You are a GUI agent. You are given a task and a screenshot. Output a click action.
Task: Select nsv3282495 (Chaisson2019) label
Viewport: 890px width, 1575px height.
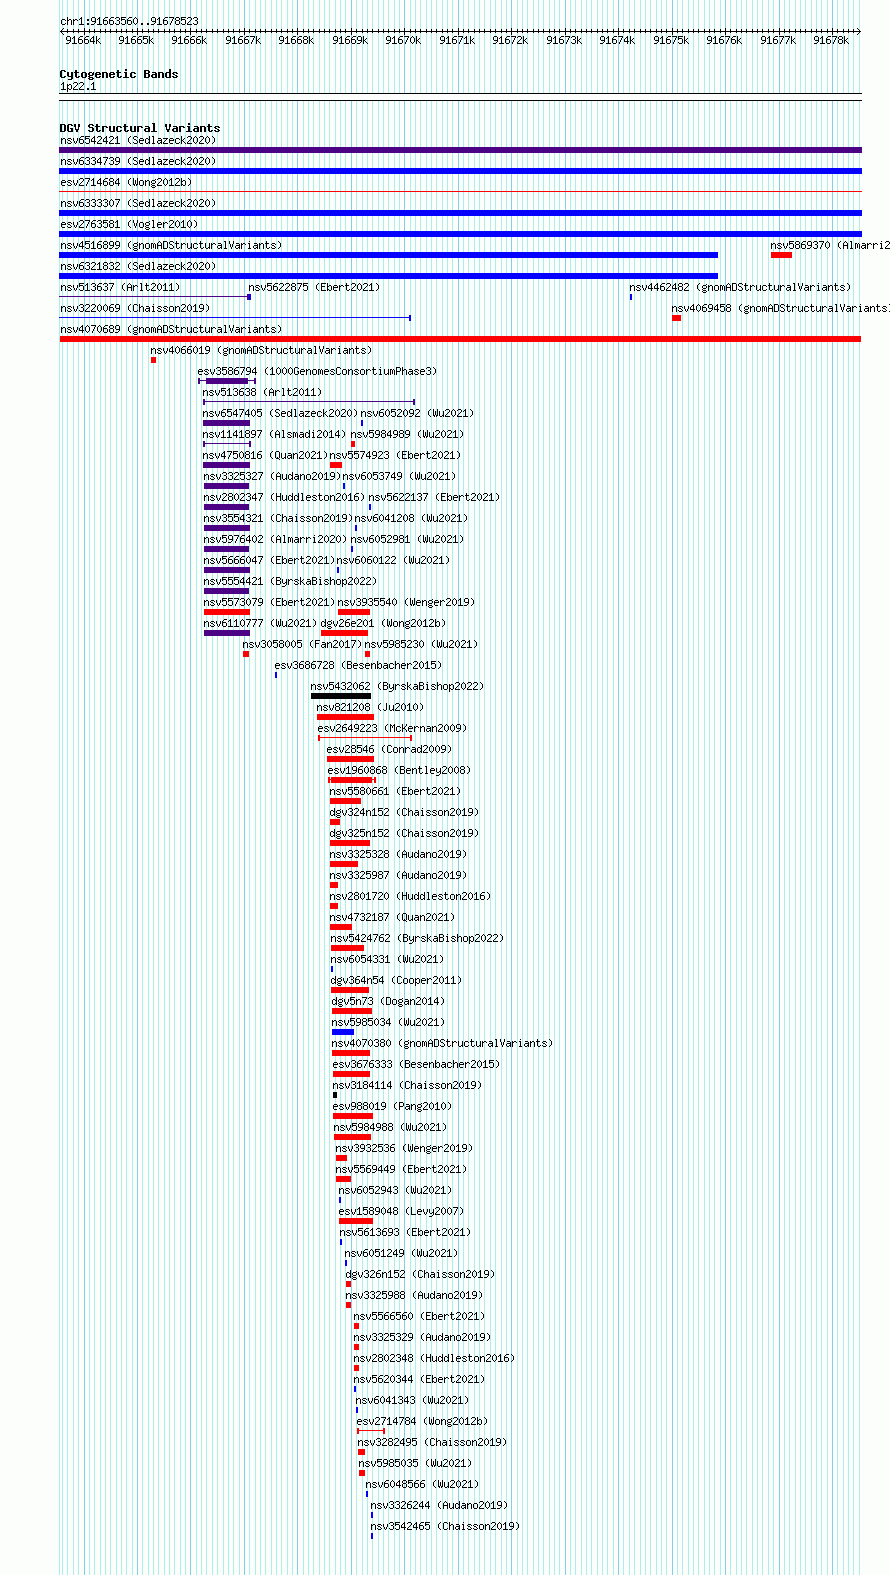pyautogui.click(x=432, y=1442)
